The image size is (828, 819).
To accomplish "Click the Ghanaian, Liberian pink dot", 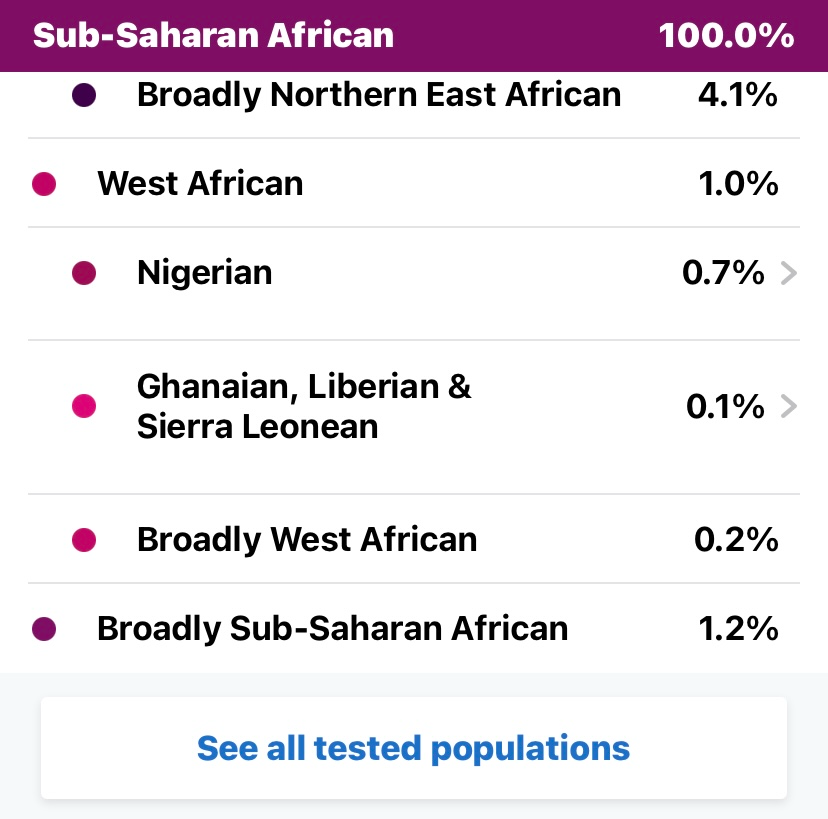I will [84, 406].
